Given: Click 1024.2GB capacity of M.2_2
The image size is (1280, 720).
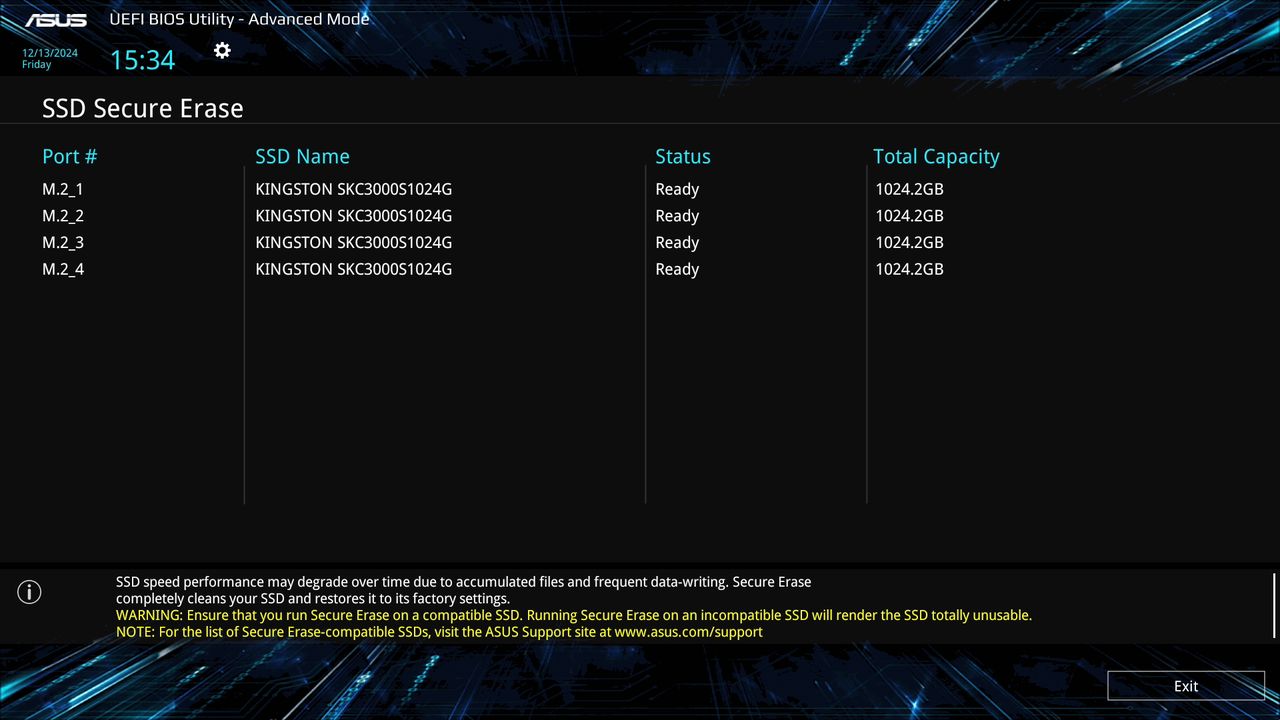Looking at the screenshot, I should click(909, 216).
